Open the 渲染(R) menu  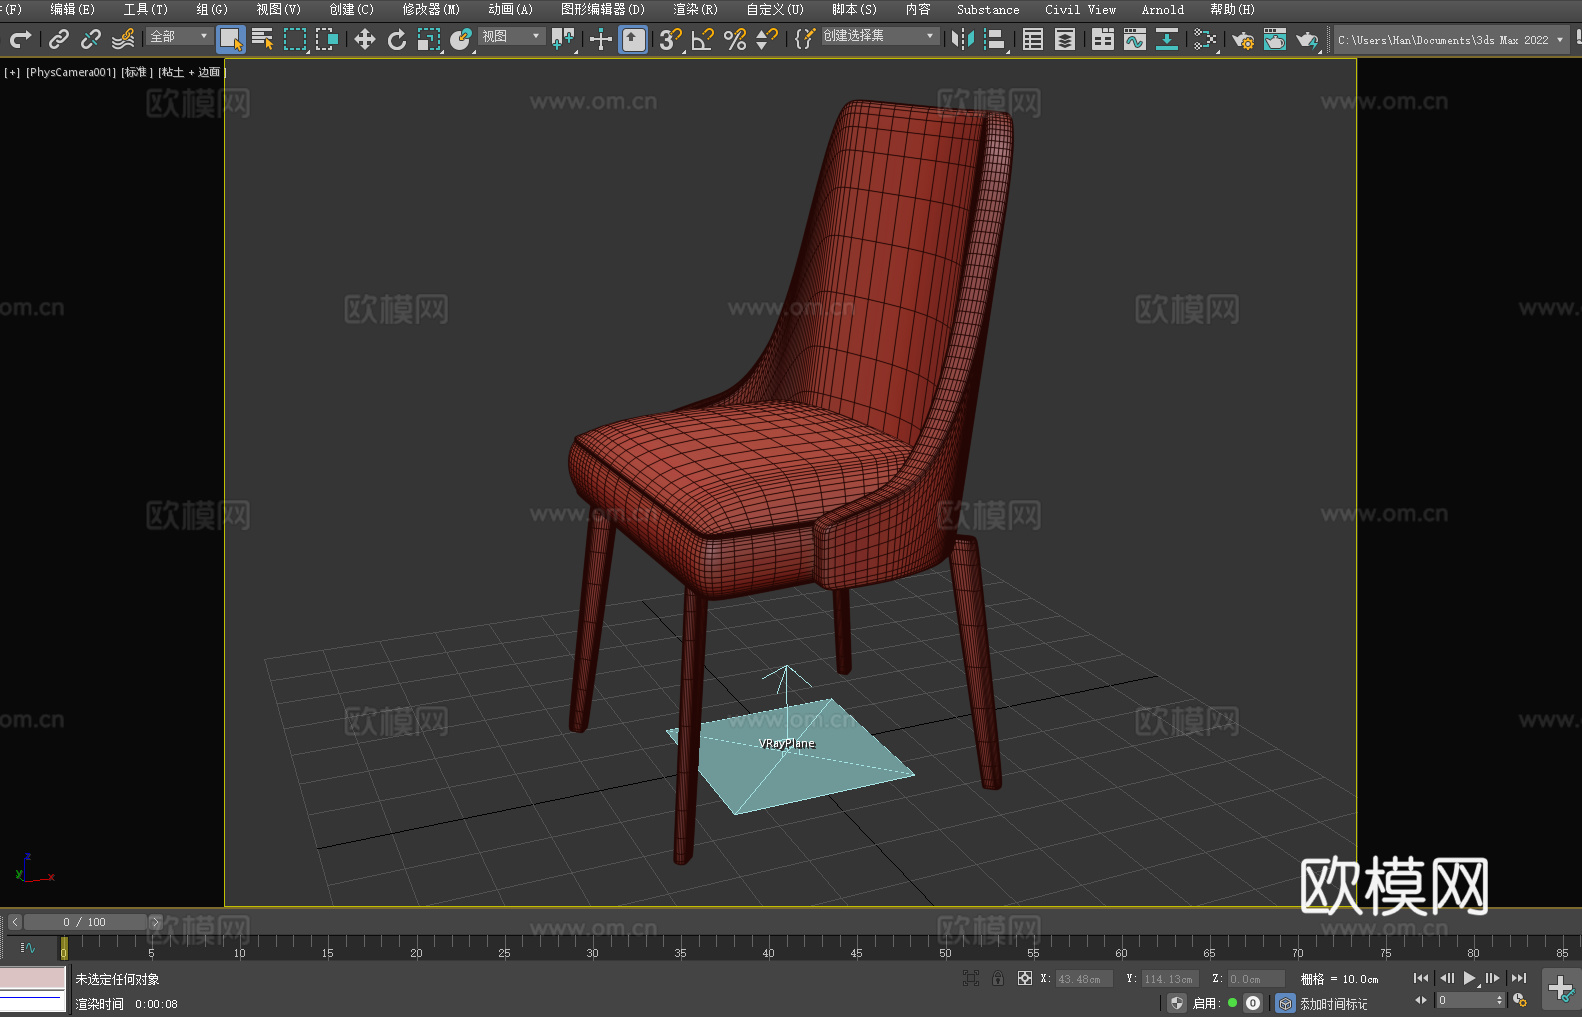695,9
